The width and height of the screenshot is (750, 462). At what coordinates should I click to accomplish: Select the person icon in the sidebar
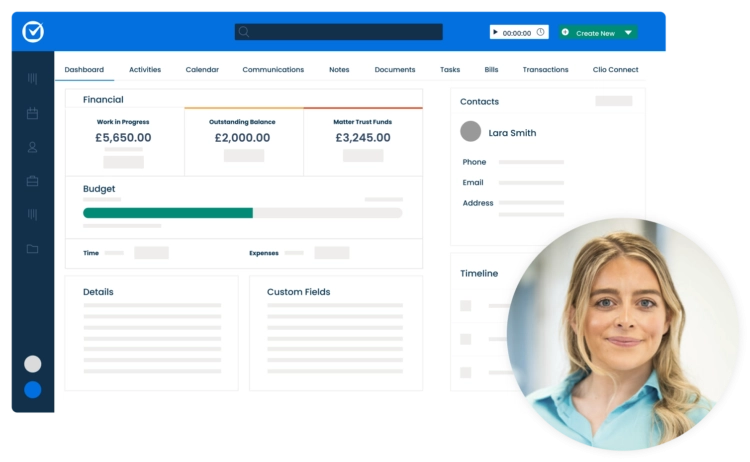pyautogui.click(x=32, y=147)
